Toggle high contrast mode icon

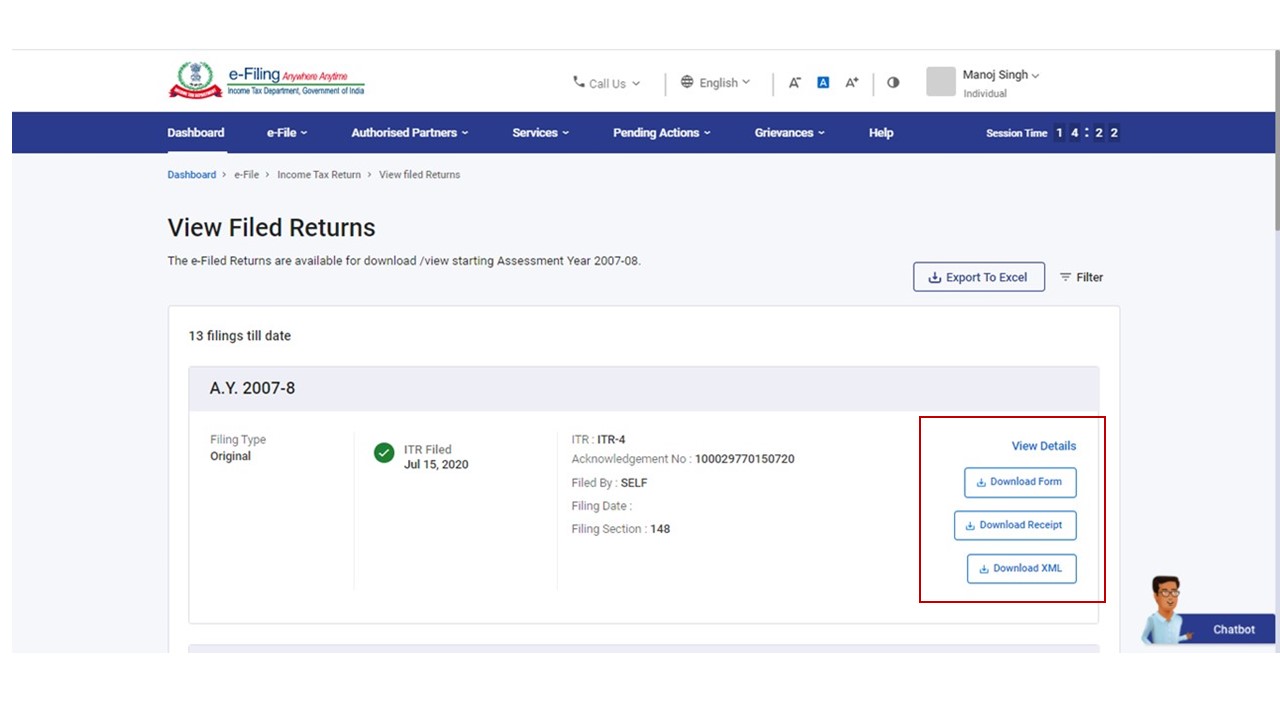coord(893,83)
